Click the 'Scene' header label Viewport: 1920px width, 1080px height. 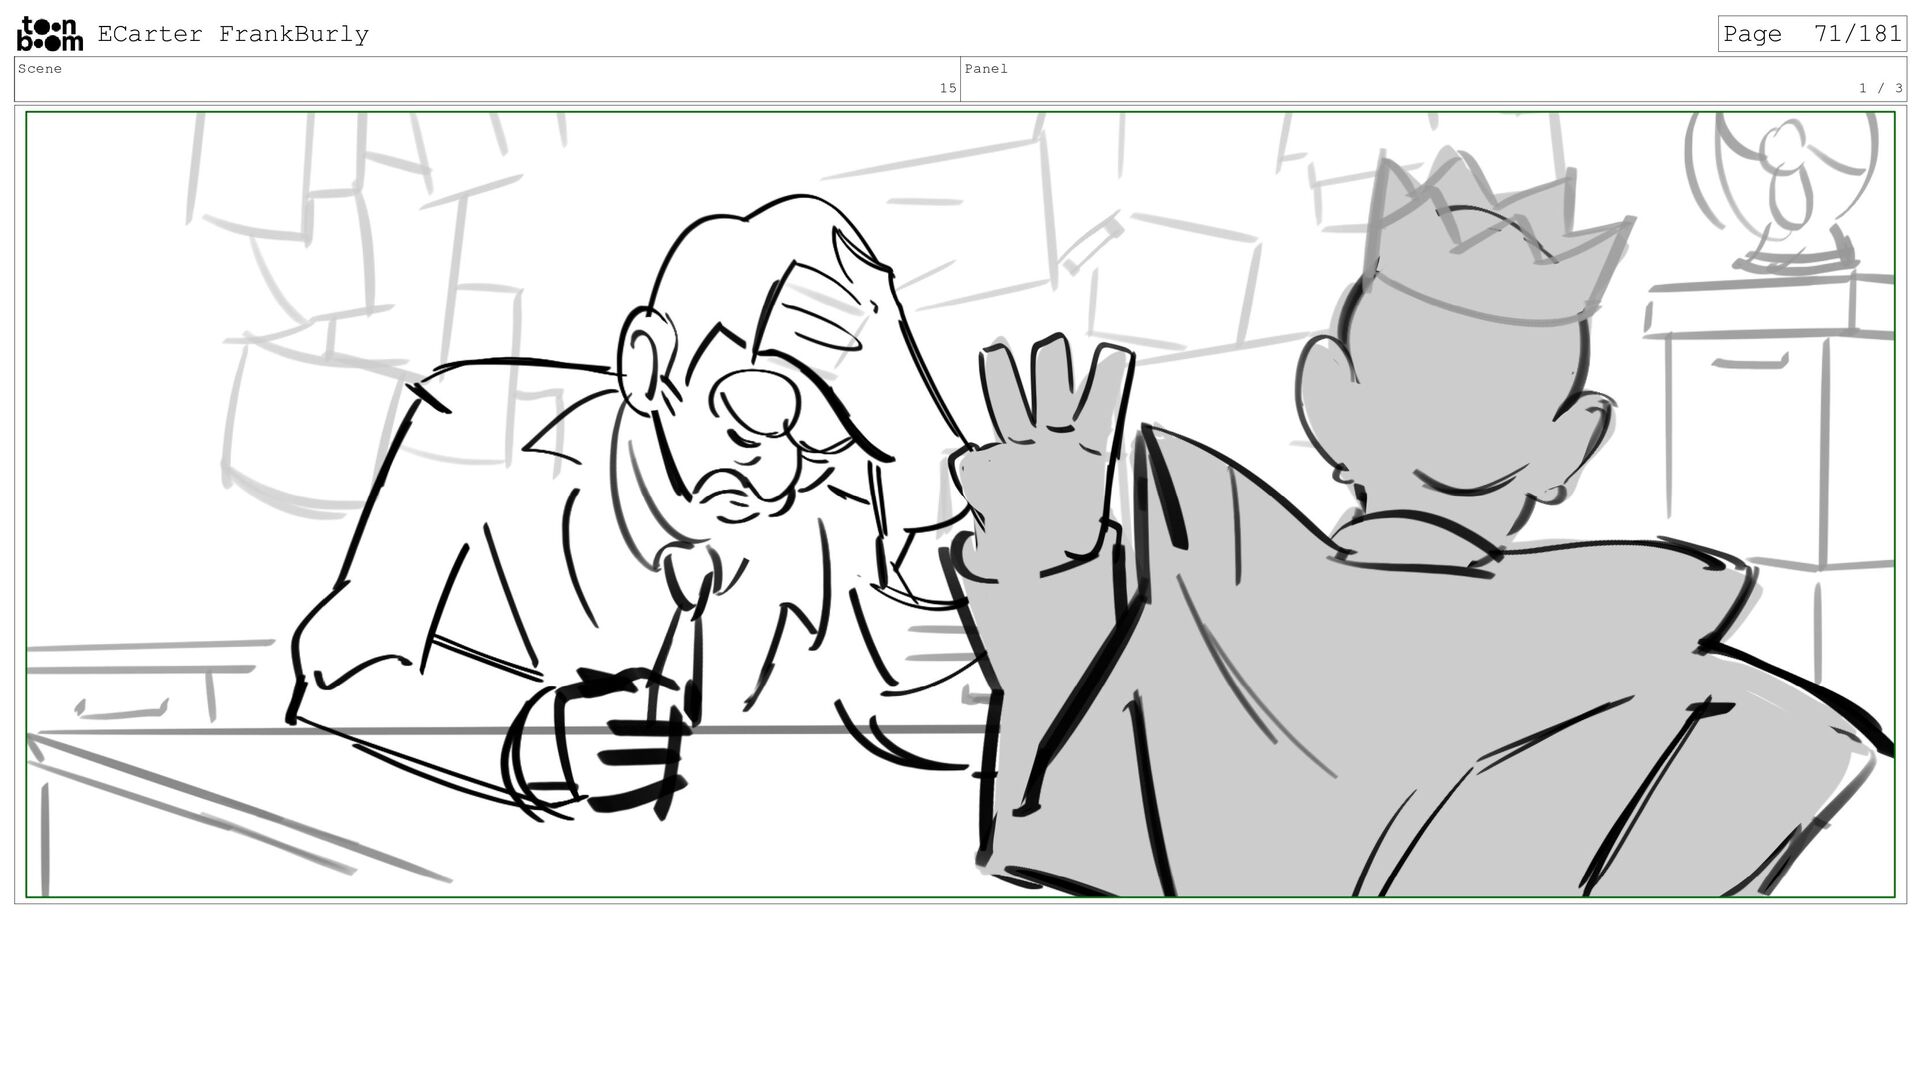(x=40, y=69)
